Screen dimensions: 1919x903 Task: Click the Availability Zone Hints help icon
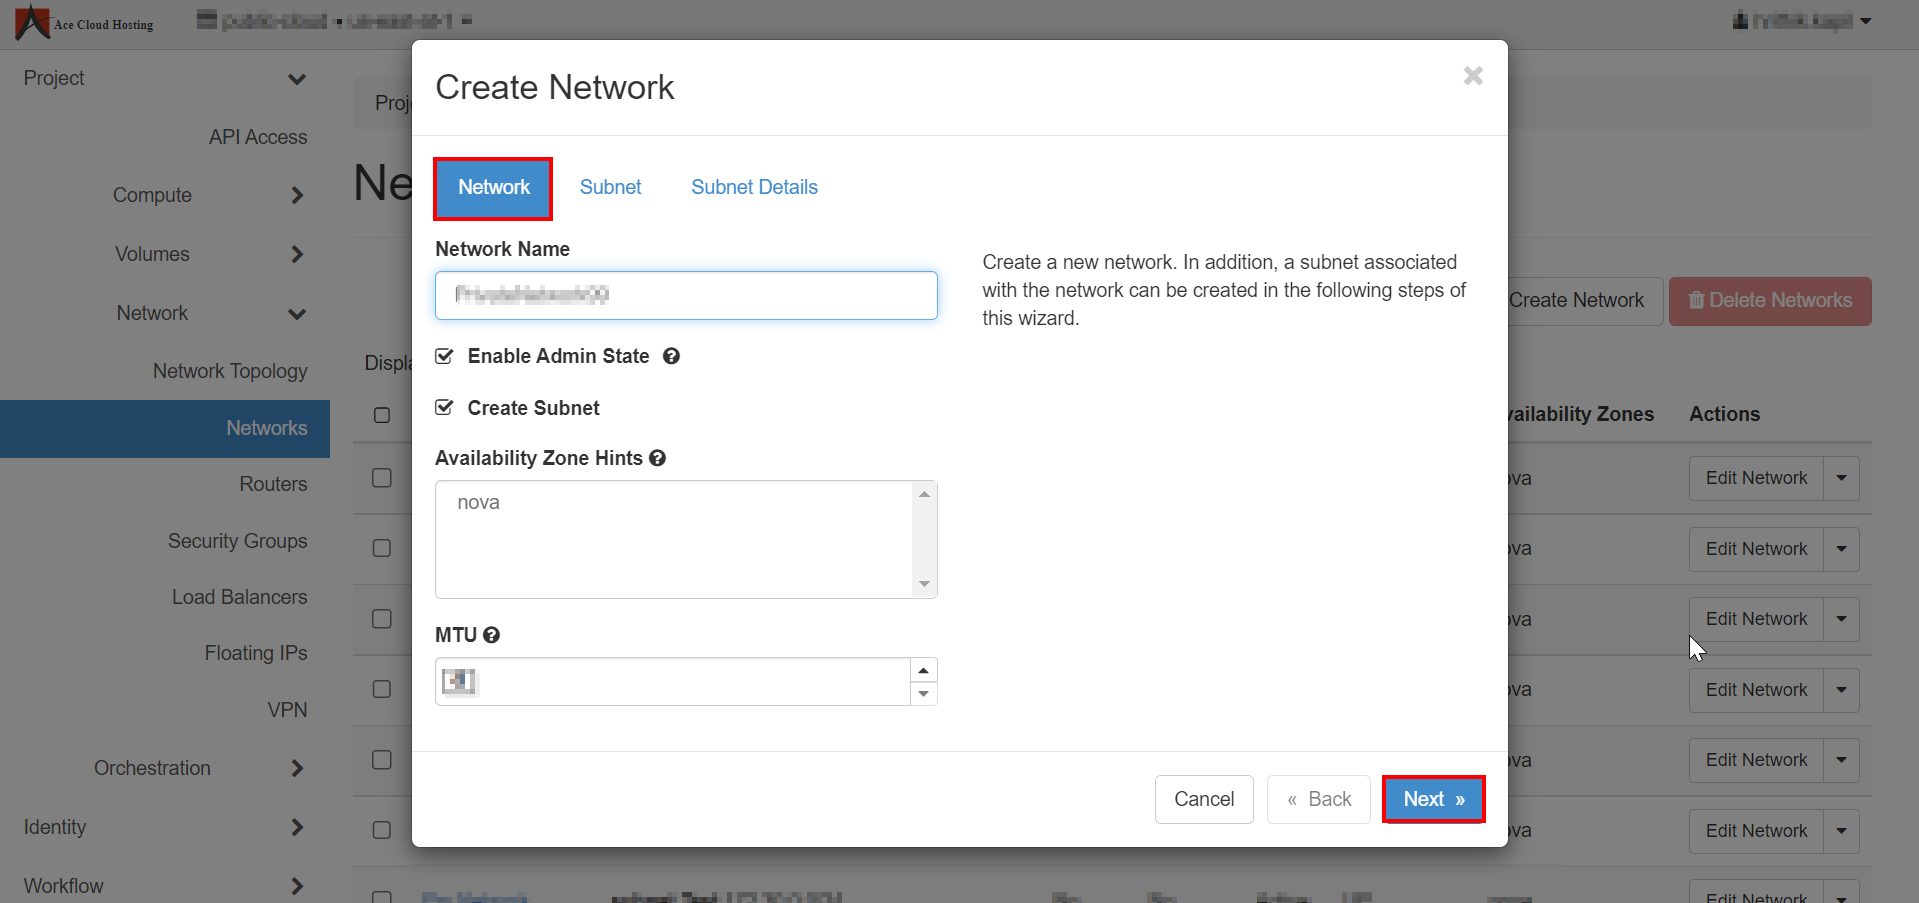pos(657,458)
